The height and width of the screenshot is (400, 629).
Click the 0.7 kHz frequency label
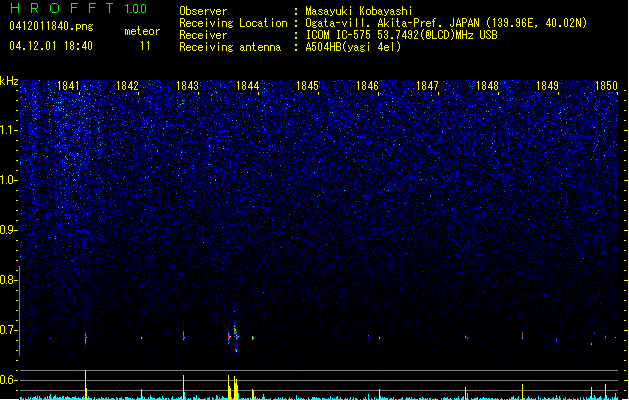pos(9,330)
